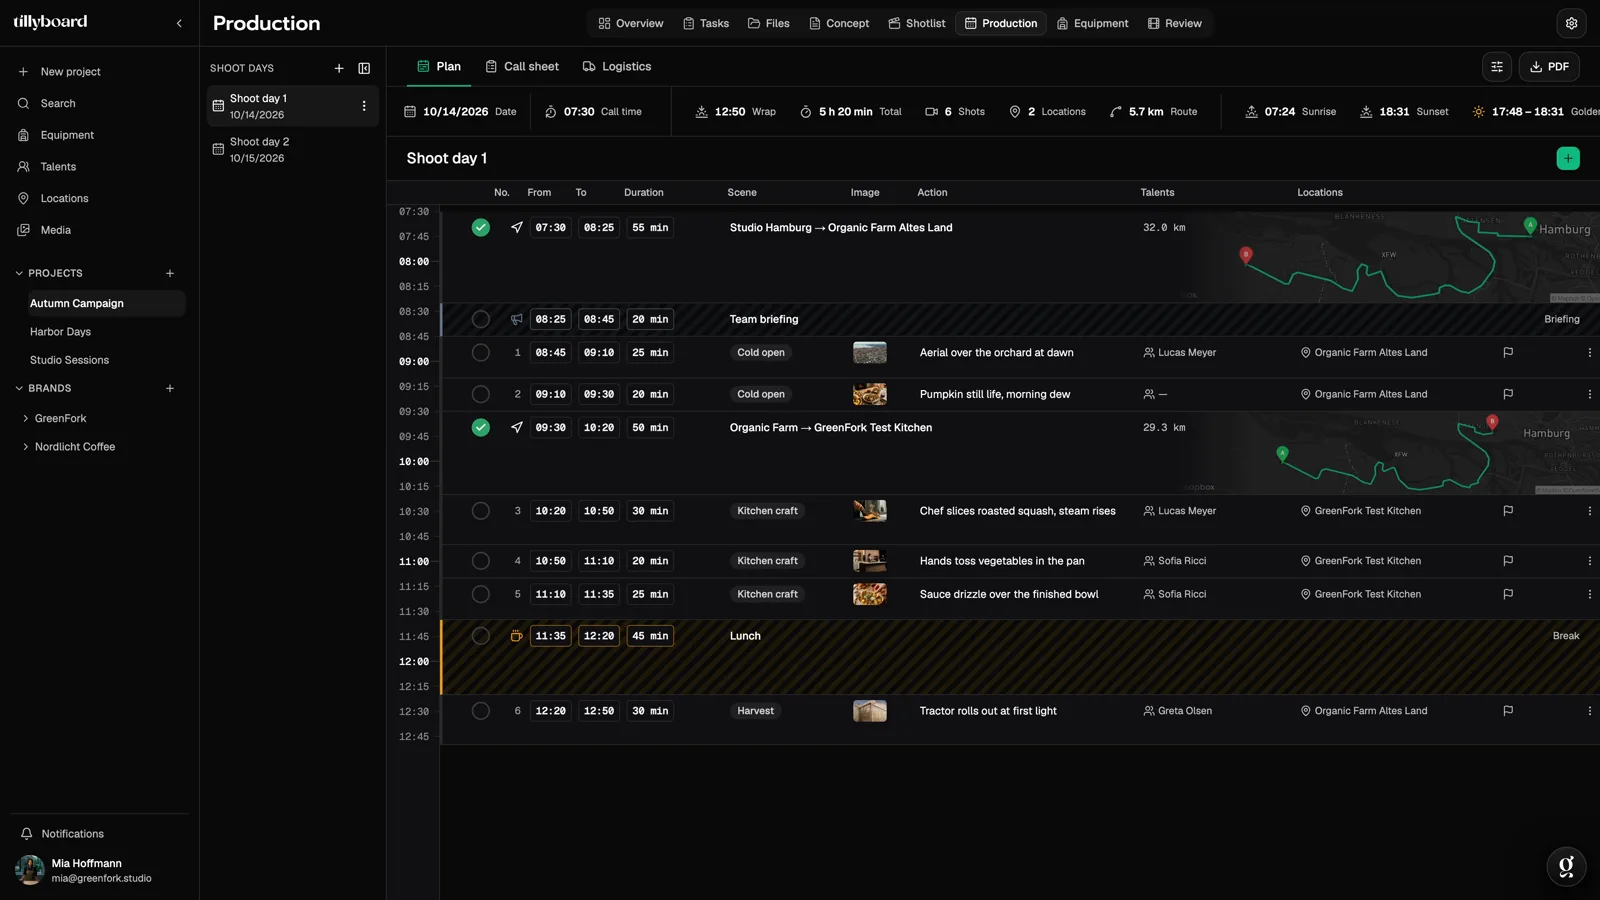Add a new project with the plus icon

[170, 273]
